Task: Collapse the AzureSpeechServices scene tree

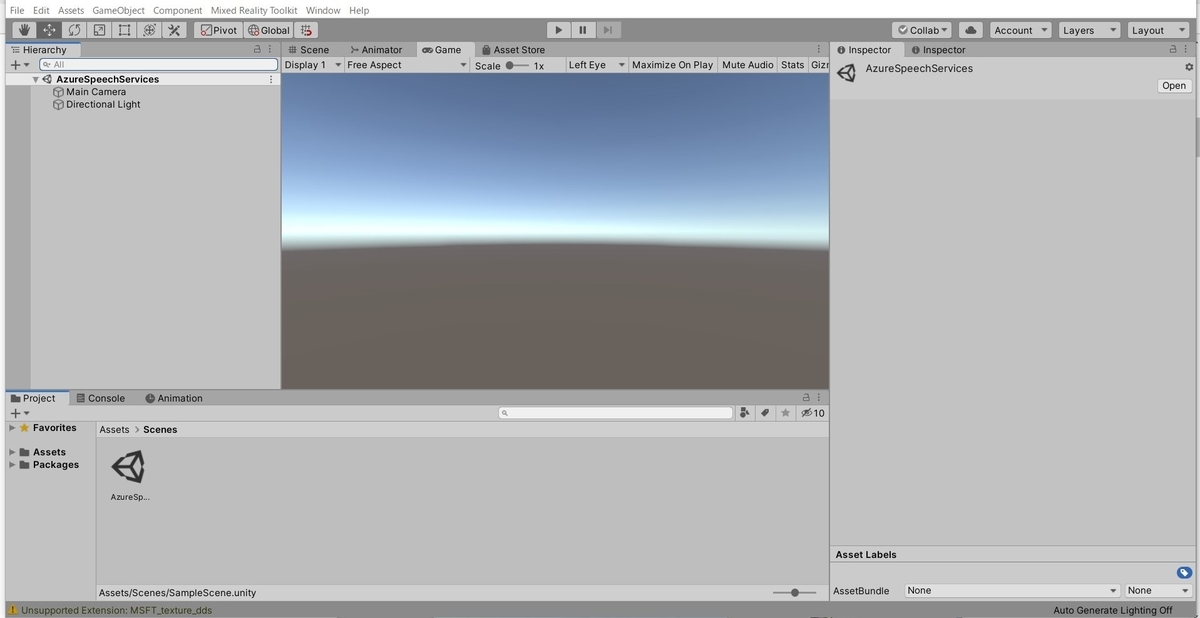Action: pyautogui.click(x=36, y=79)
